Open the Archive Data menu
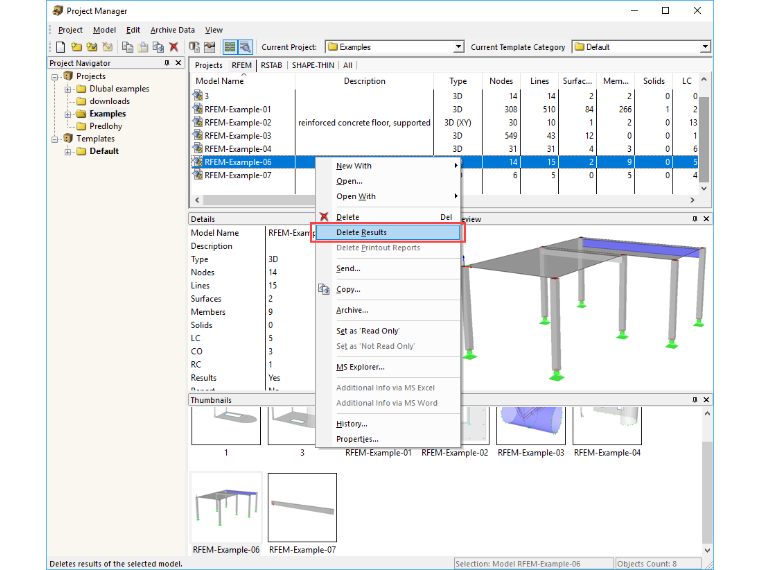760x570 pixels. 172,30
